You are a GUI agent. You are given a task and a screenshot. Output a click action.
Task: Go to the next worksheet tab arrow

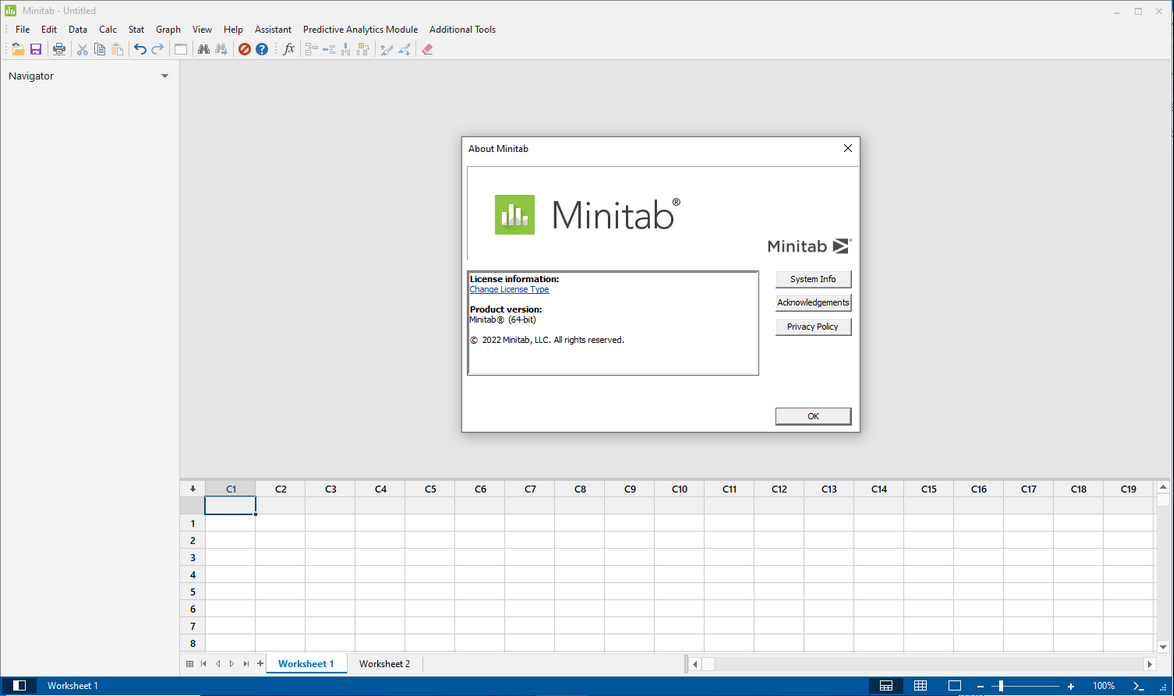pyautogui.click(x=231, y=664)
